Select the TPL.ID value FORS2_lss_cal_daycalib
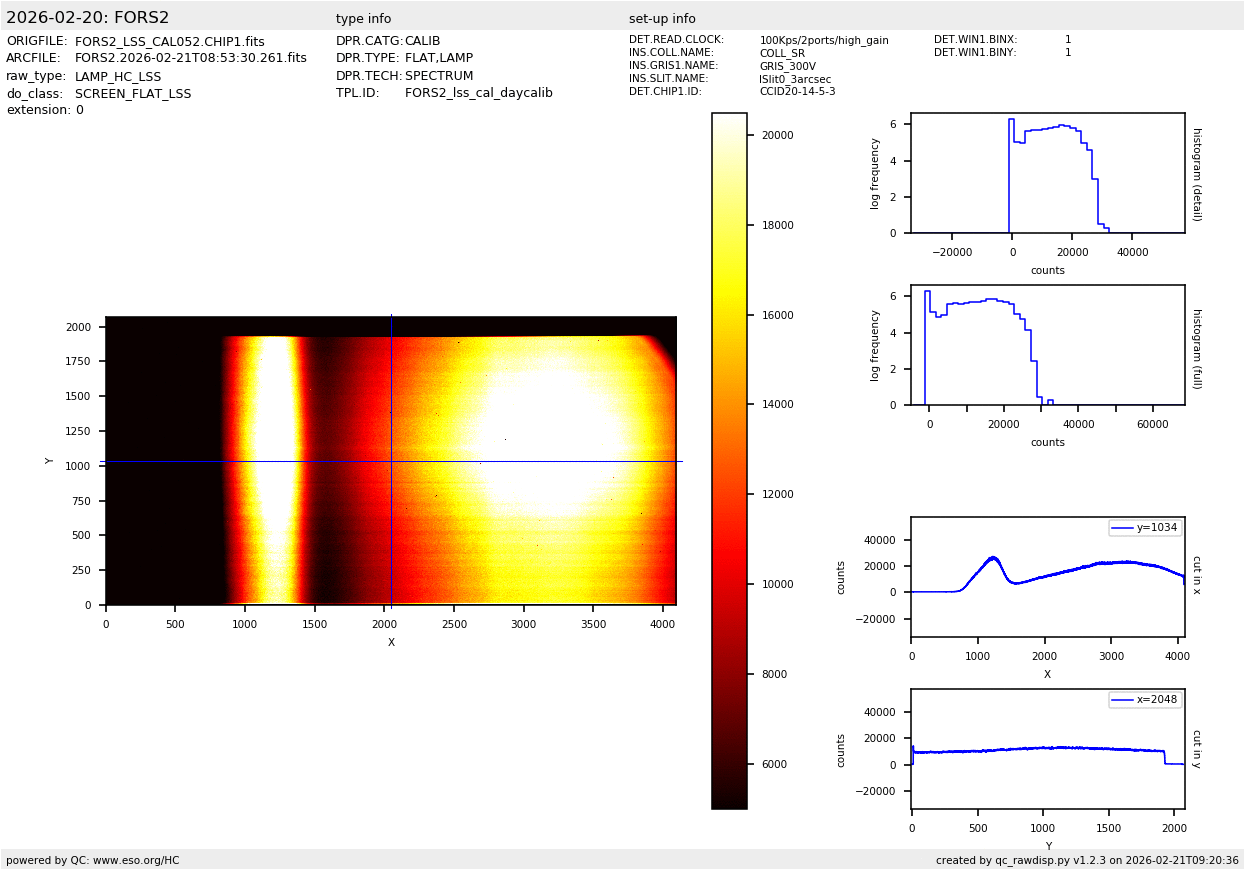Viewport: 1245px width, 870px height. click(x=478, y=93)
